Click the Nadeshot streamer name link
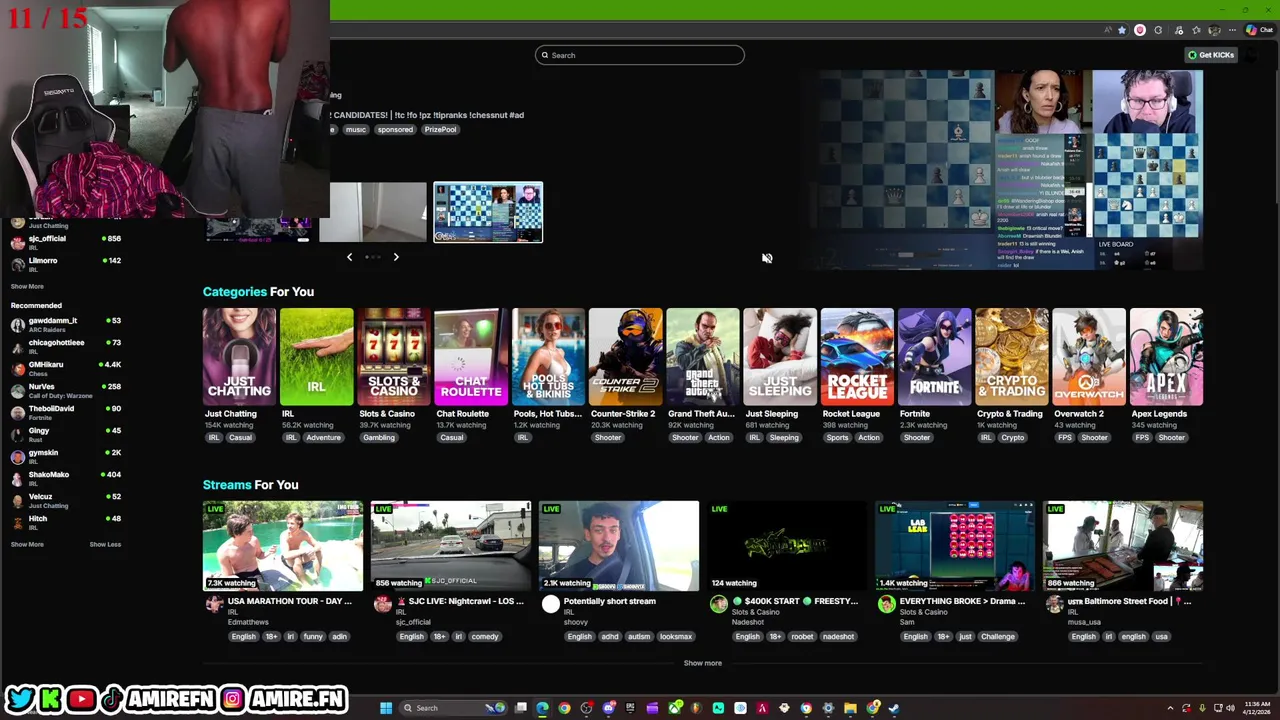Screen dimensions: 1280x720 (x=747, y=622)
